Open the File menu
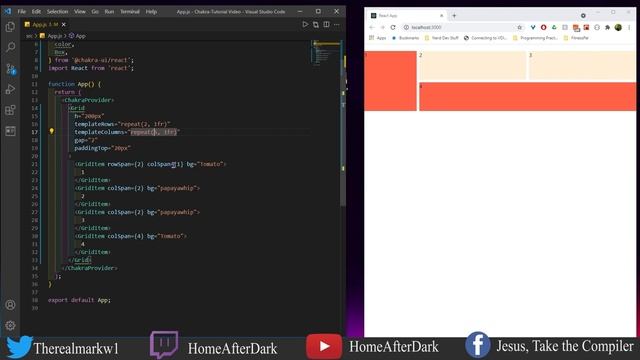The image size is (640, 360). pyautogui.click(x=22, y=11)
